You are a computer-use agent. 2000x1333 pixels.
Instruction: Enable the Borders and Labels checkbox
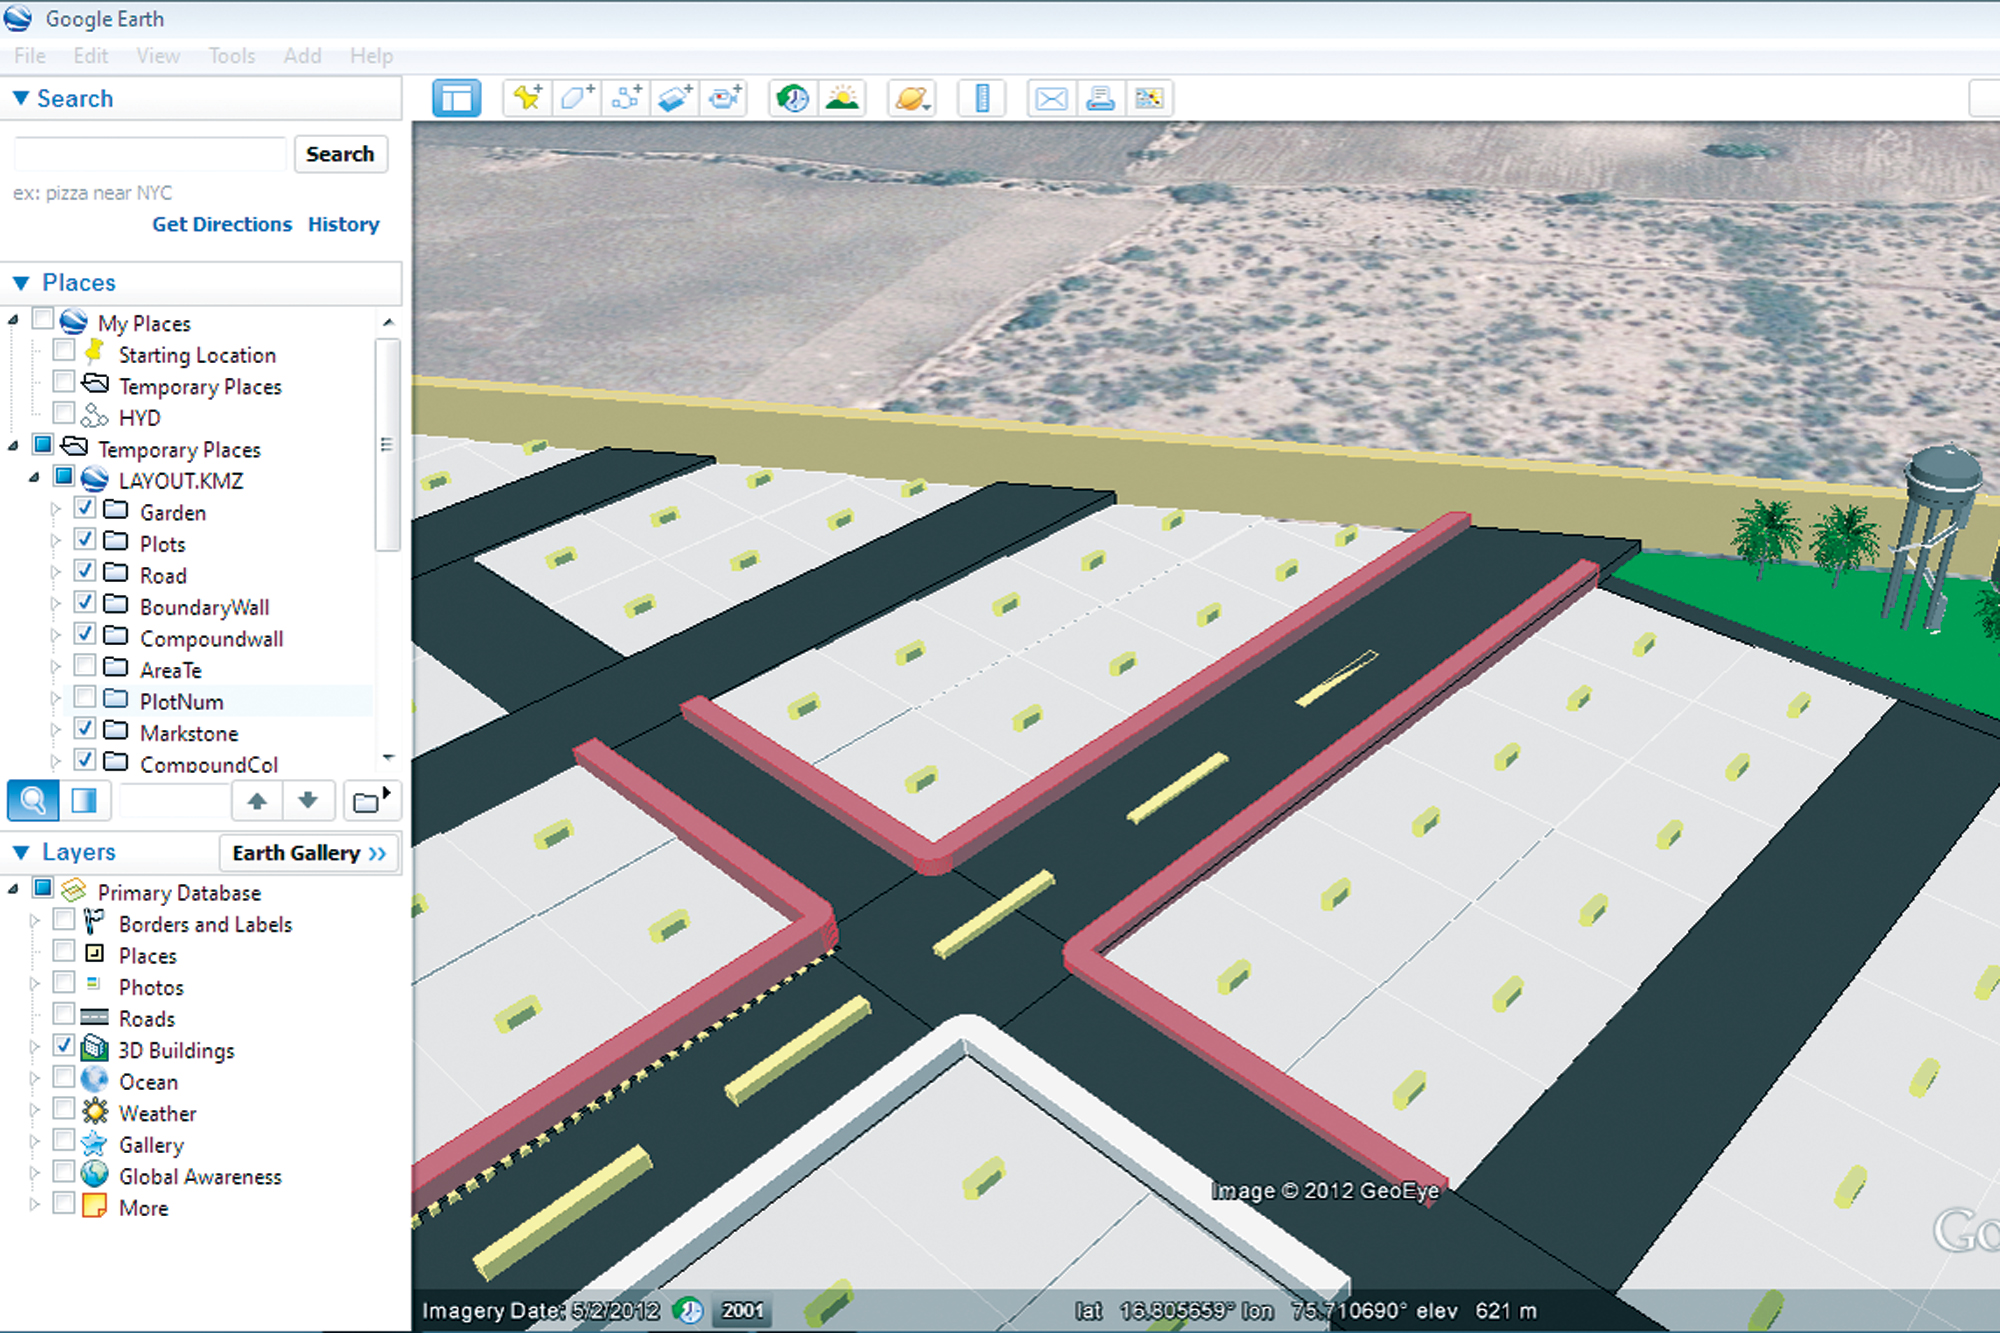tap(64, 921)
